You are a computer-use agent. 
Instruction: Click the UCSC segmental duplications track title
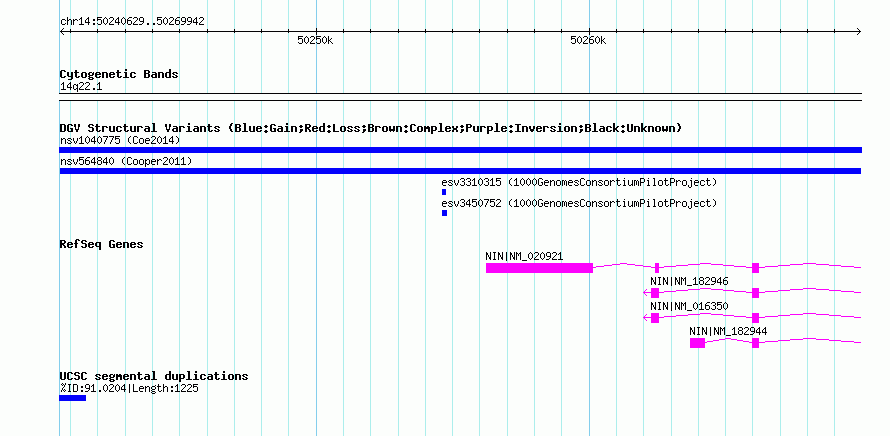[x=154, y=376]
